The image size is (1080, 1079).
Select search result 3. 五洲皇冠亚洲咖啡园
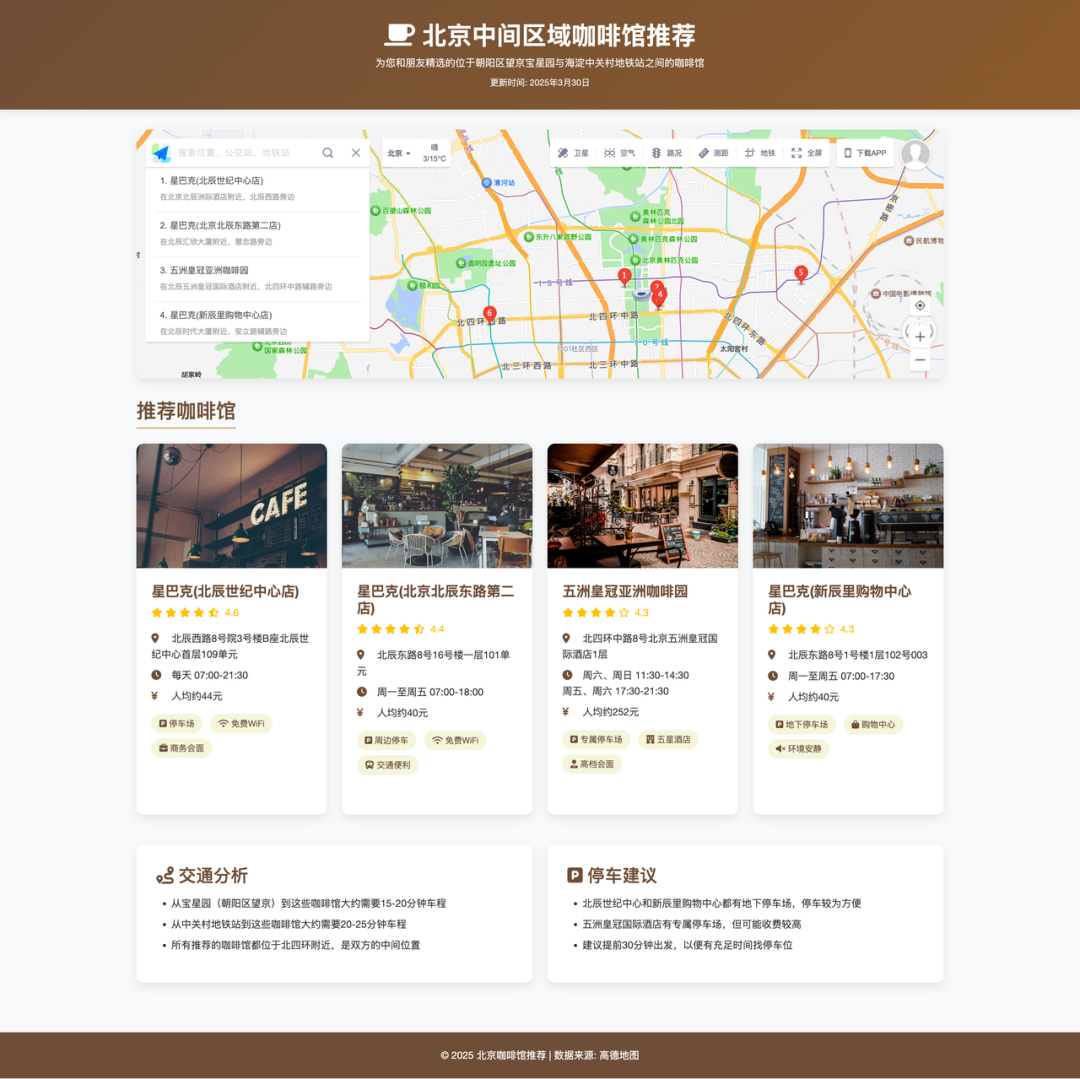pos(258,278)
